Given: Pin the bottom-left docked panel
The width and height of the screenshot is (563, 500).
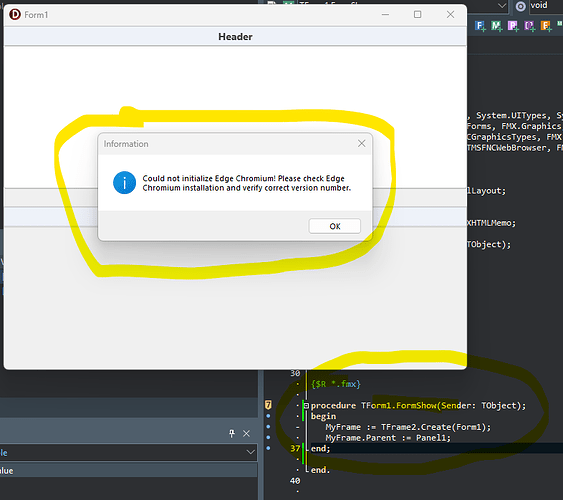Looking at the screenshot, I should [x=232, y=434].
